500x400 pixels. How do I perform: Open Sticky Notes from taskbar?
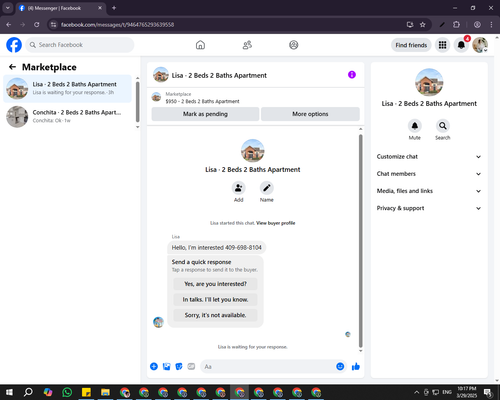click(x=86, y=392)
